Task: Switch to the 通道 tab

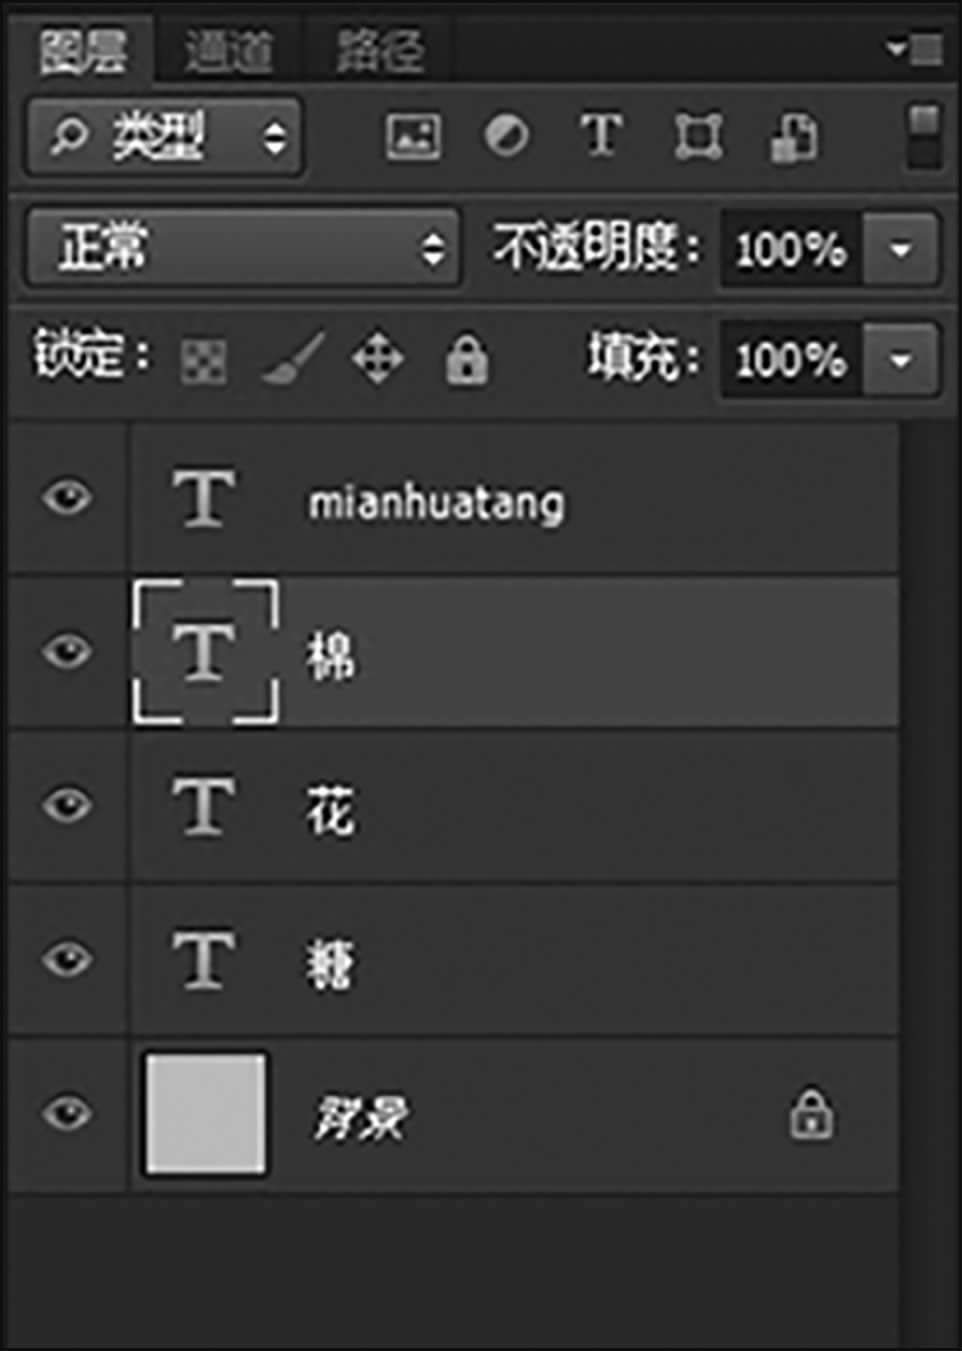Action: point(228,50)
